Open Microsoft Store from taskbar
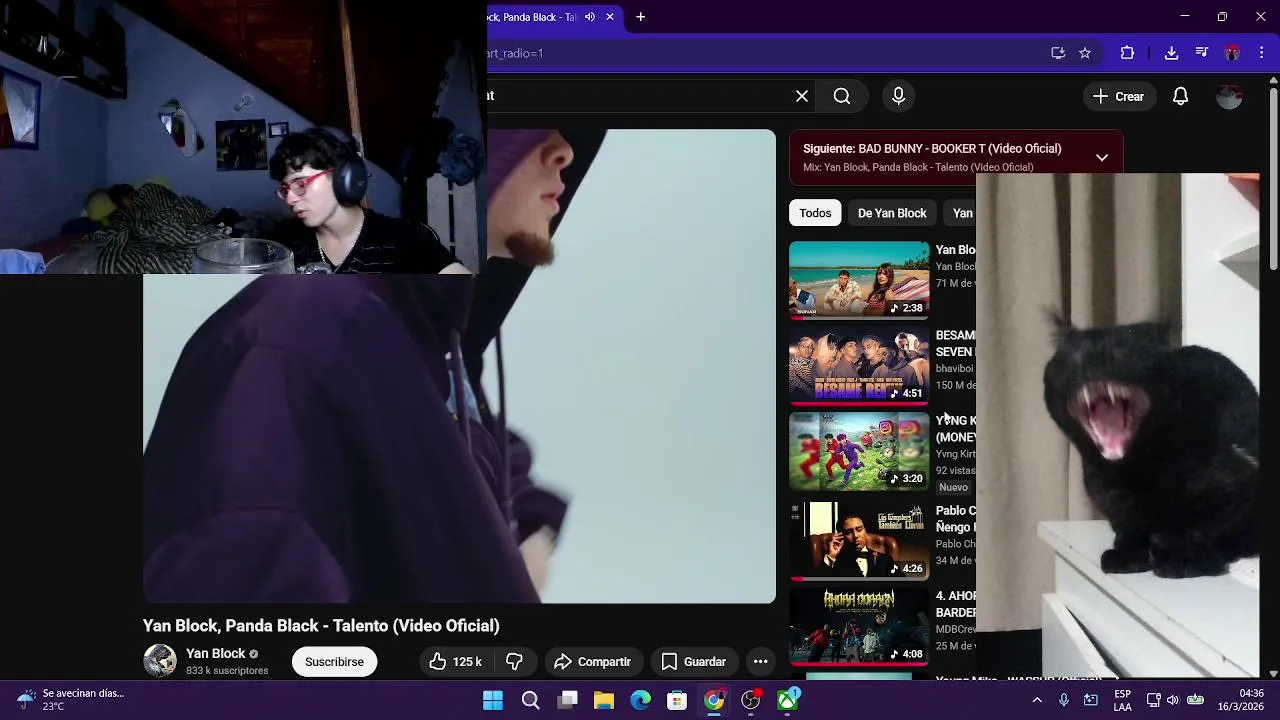The width and height of the screenshot is (1280, 720). 677,700
